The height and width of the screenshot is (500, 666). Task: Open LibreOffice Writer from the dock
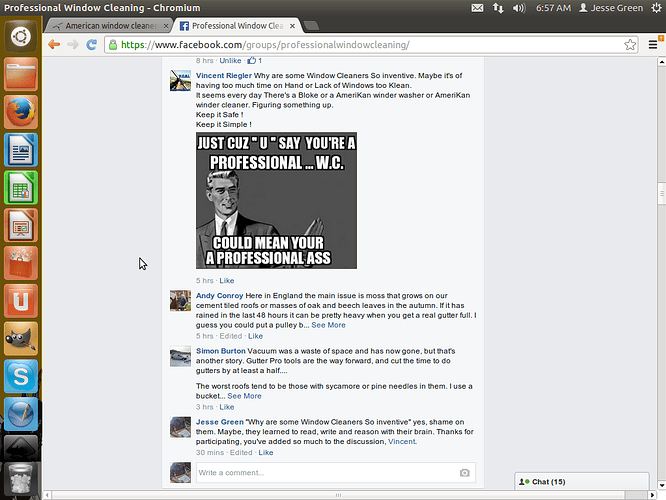point(21,150)
